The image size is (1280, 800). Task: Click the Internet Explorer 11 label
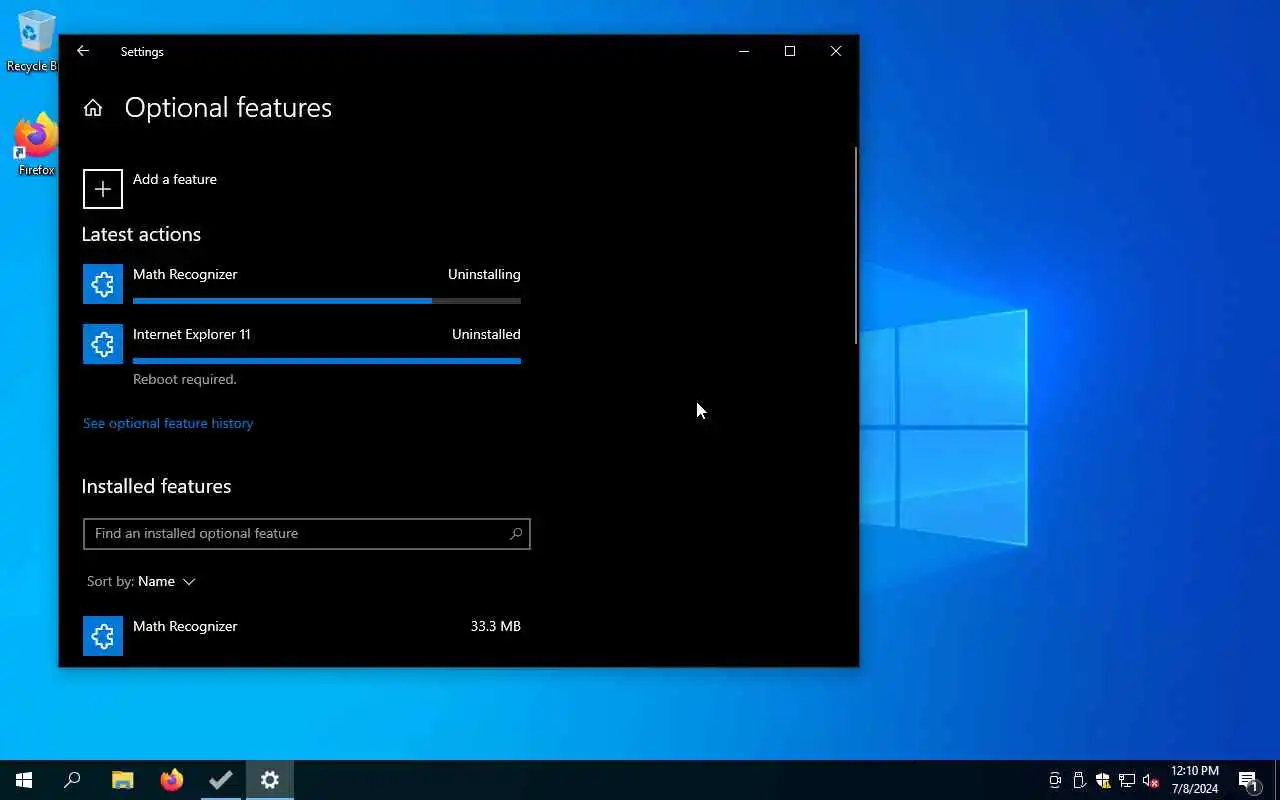coord(192,335)
